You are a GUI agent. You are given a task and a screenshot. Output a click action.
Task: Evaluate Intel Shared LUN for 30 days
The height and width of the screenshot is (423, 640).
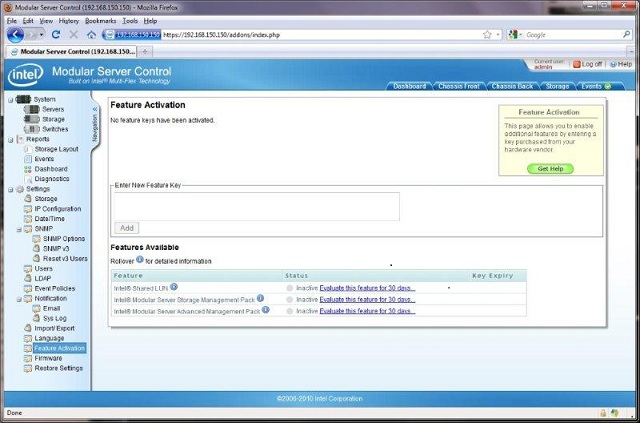(x=367, y=288)
